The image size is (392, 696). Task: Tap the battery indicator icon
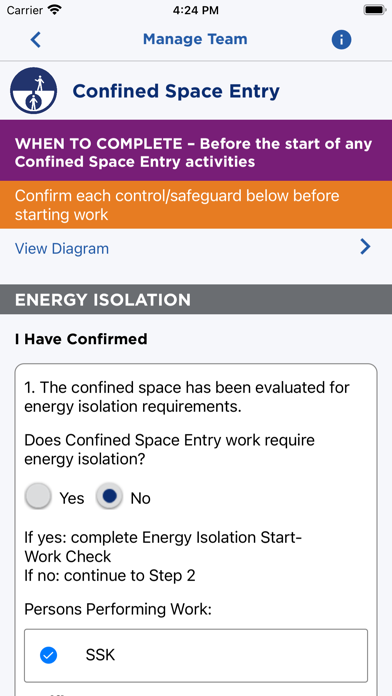(x=374, y=10)
